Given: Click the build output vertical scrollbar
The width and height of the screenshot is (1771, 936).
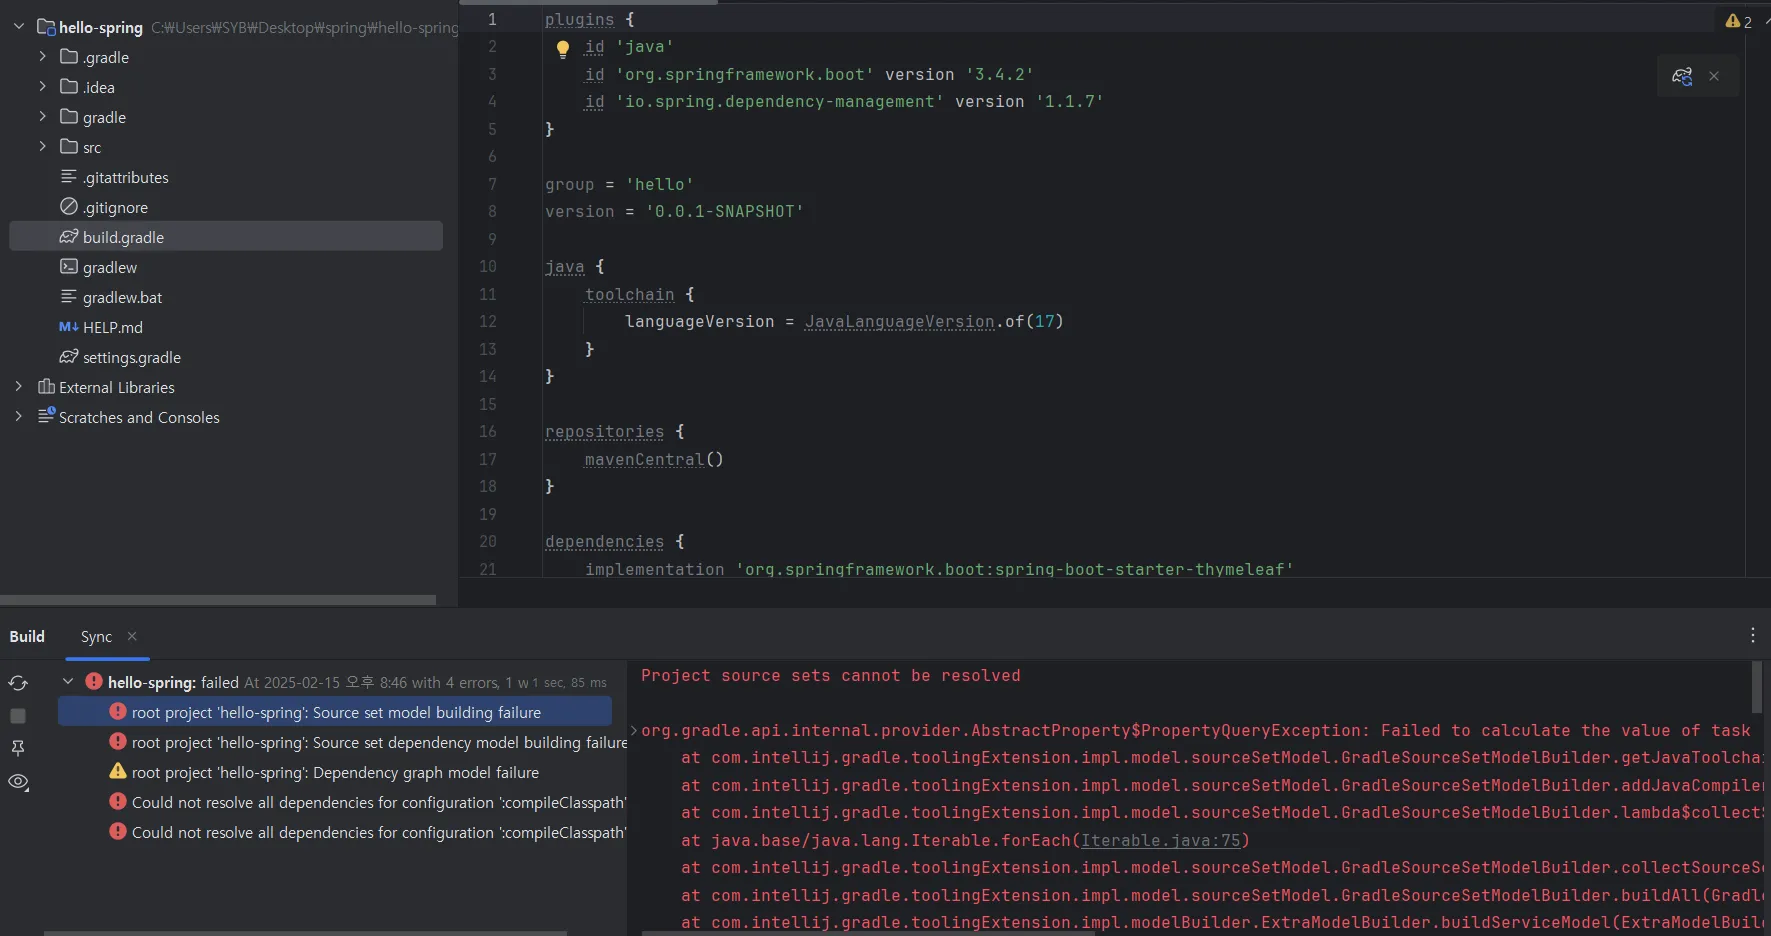Looking at the screenshot, I should tap(1757, 686).
